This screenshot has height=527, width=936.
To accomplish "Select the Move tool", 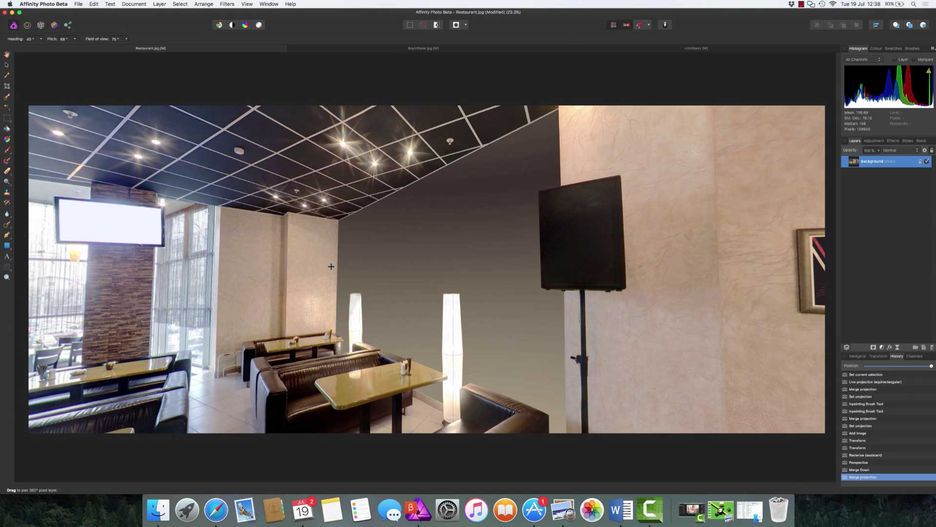I will [7, 64].
